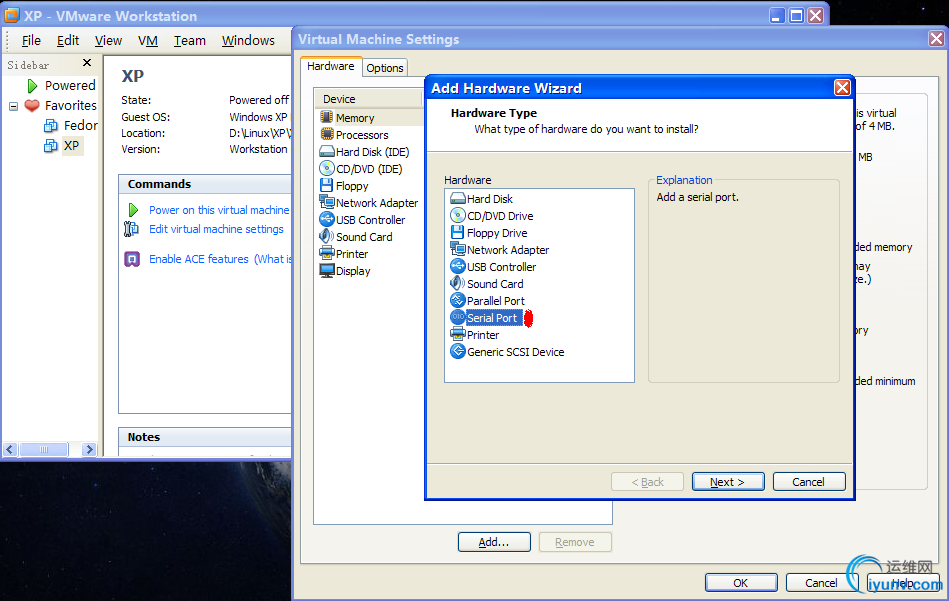Click Memory chip icon in Device list
This screenshot has height=601, width=949.
point(327,117)
